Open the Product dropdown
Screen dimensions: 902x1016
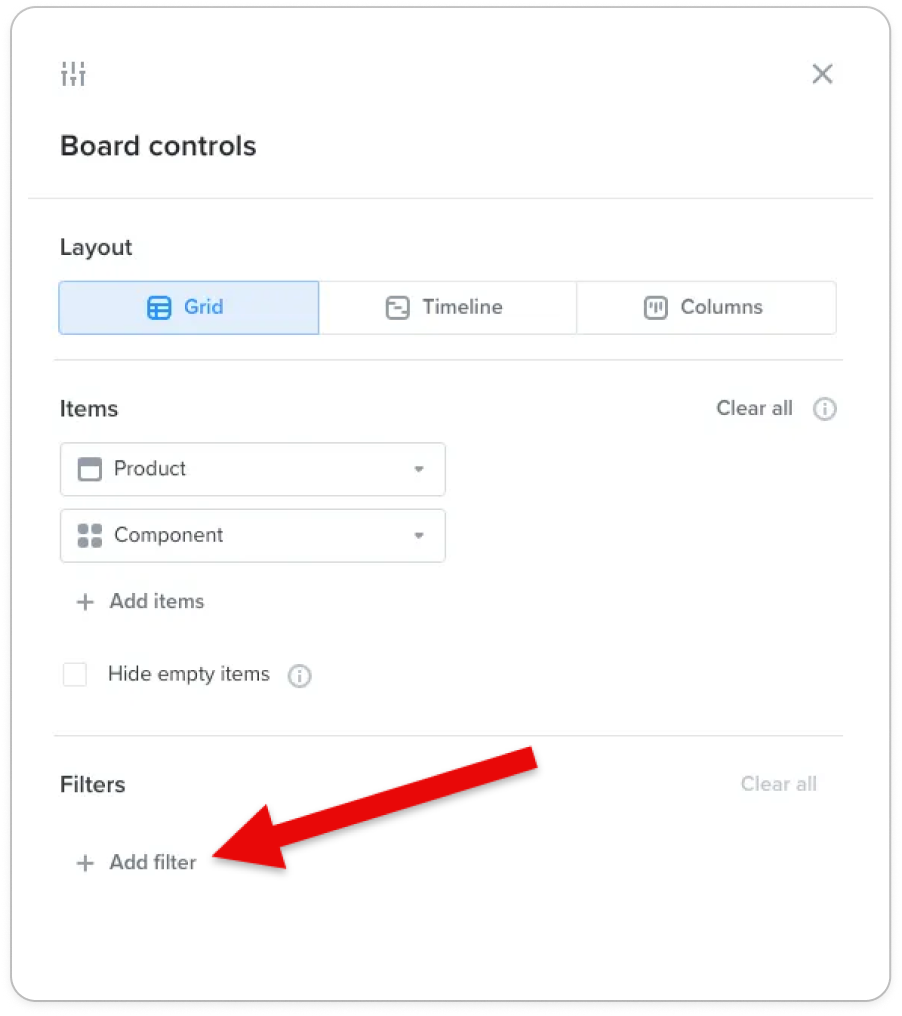tap(253, 469)
